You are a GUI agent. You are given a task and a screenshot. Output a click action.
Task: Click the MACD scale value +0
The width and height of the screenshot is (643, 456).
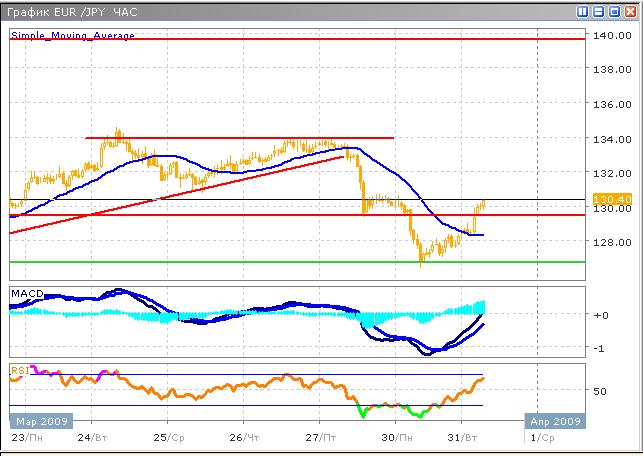600,315
